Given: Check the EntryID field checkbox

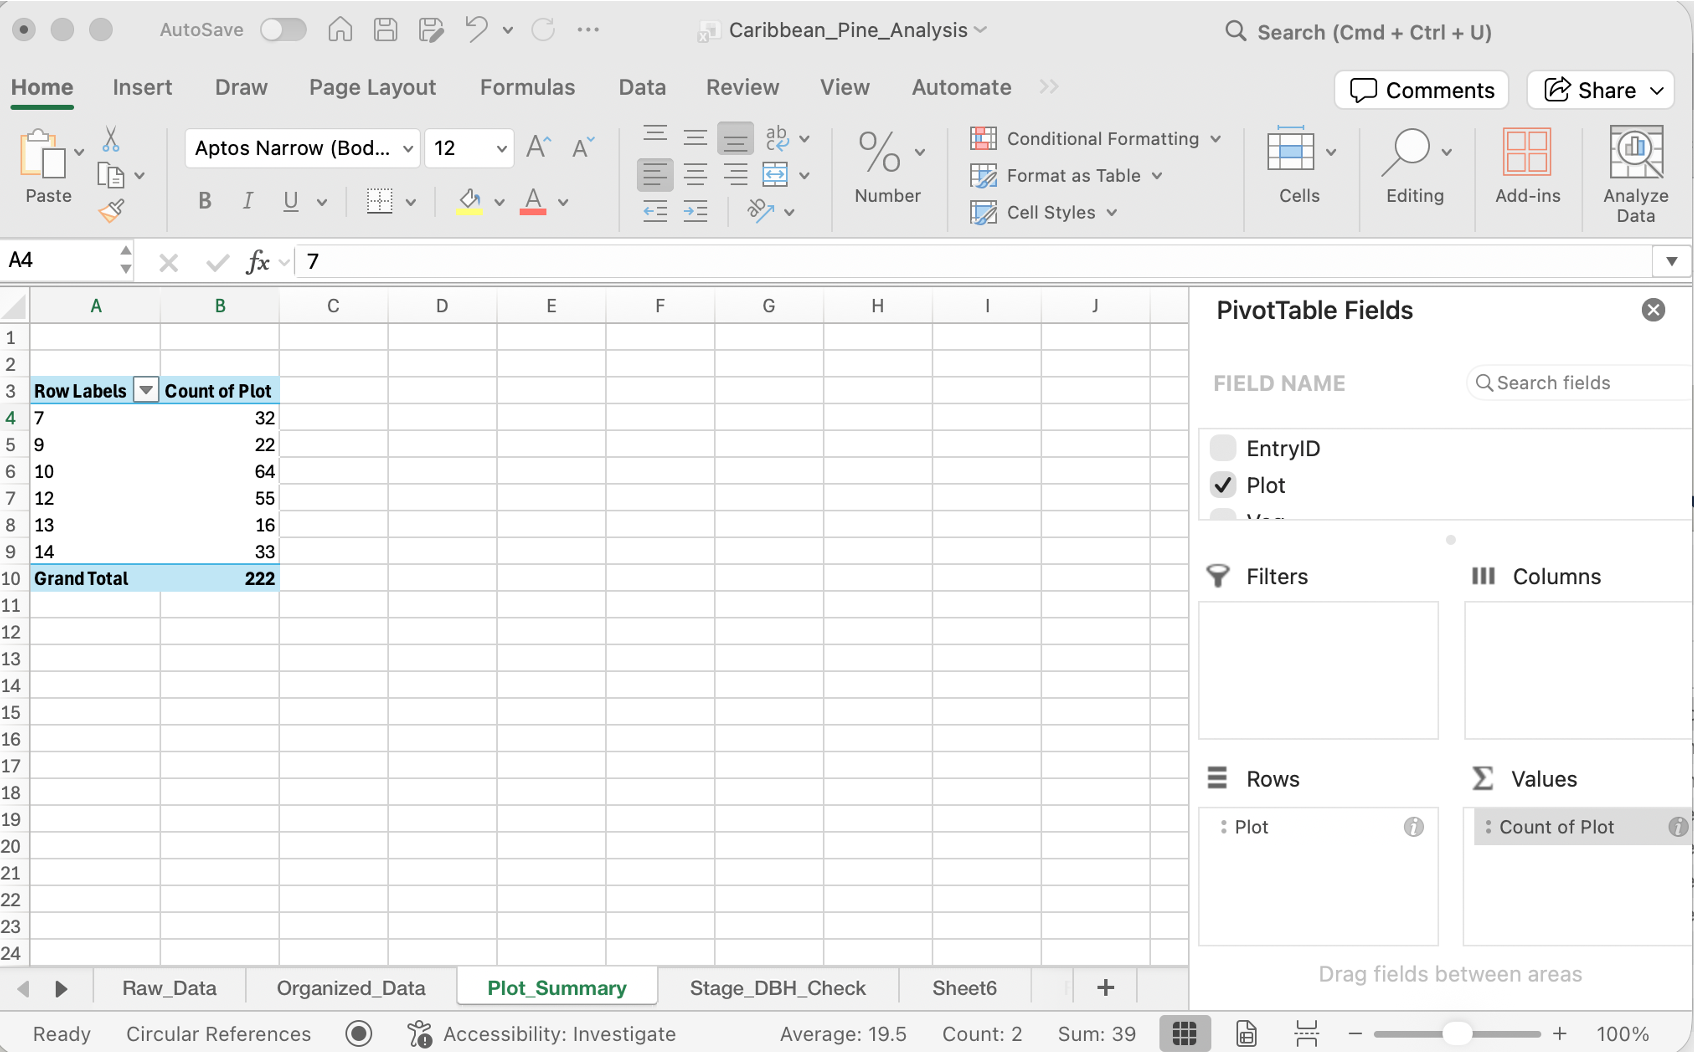Looking at the screenshot, I should (1222, 448).
